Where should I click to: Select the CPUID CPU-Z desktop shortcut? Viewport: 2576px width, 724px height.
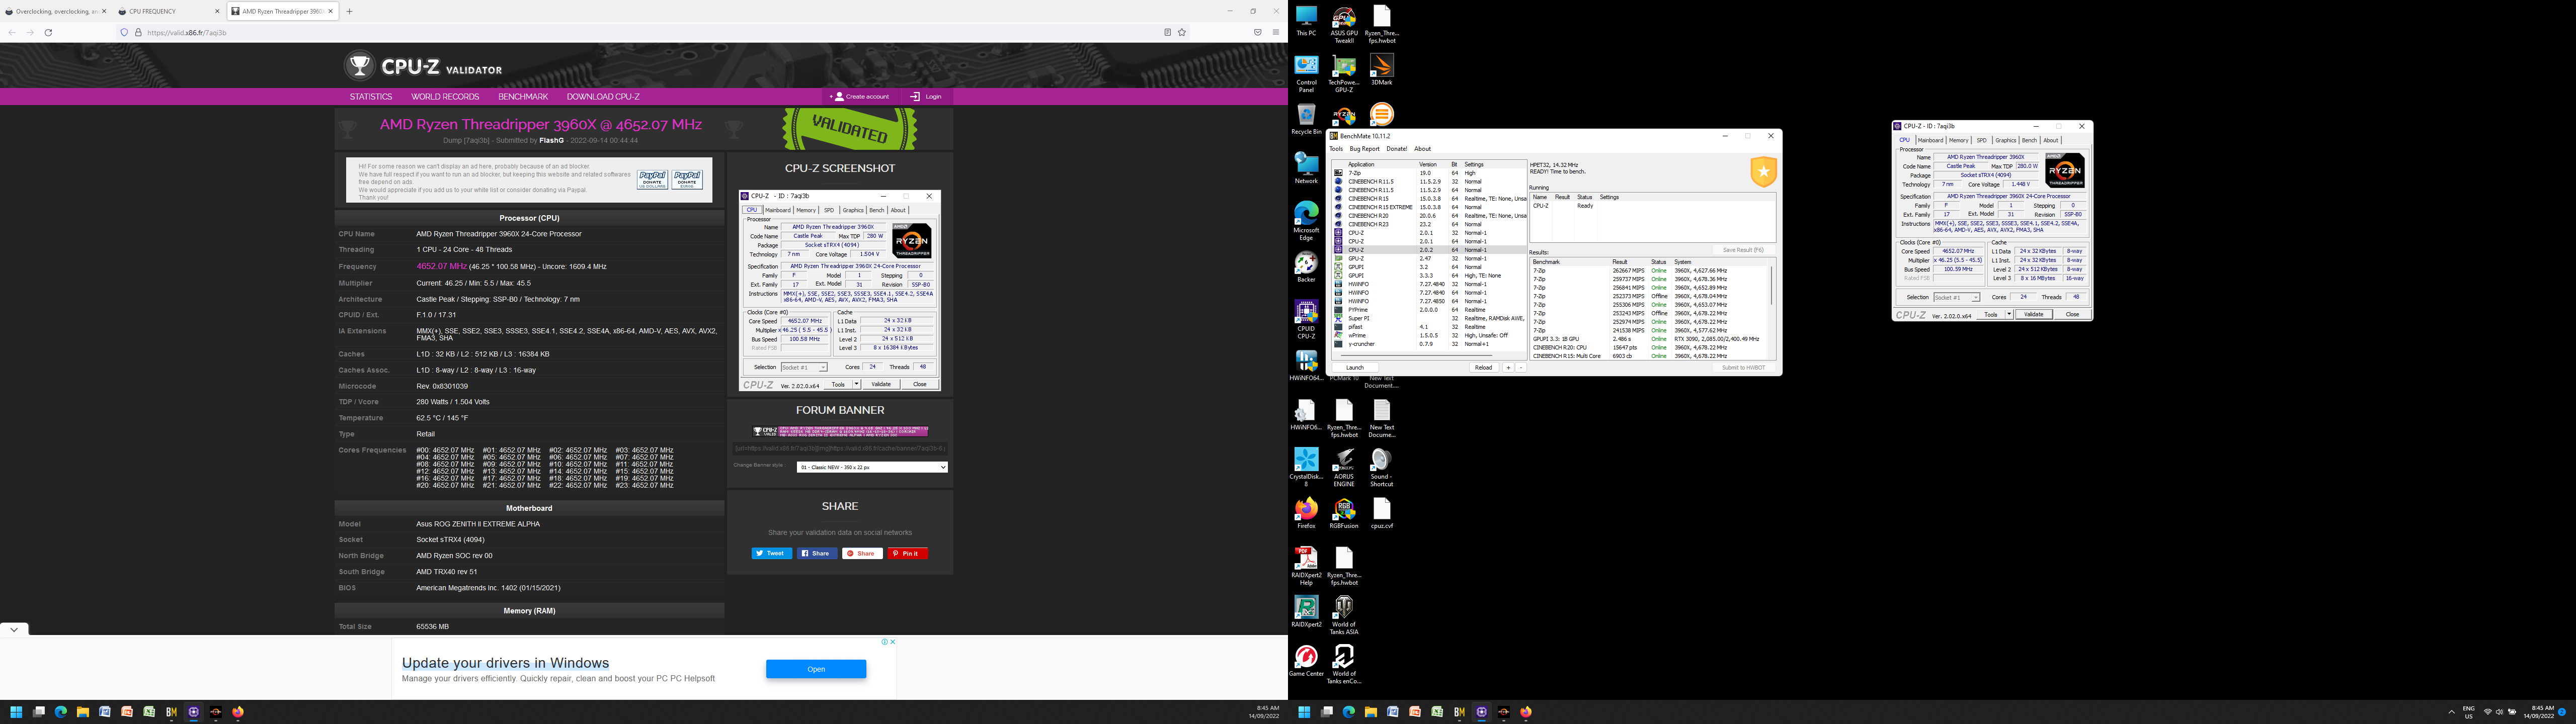1306,320
